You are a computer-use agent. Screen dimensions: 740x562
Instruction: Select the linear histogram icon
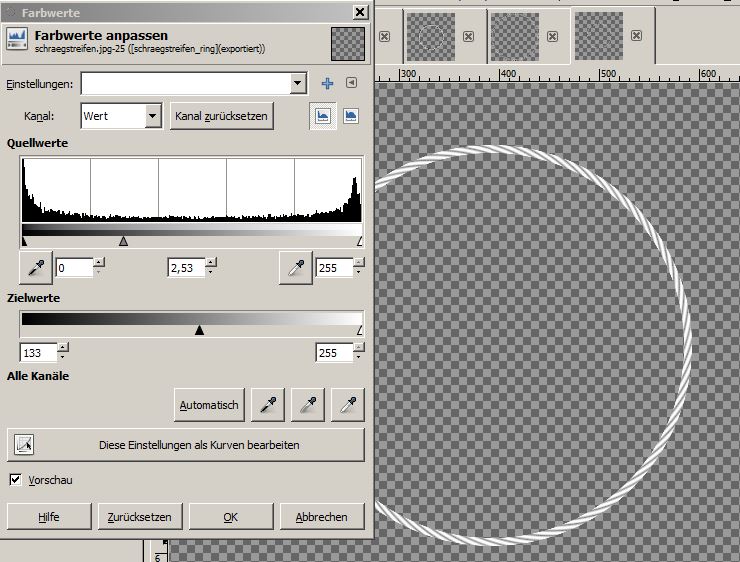(323, 116)
